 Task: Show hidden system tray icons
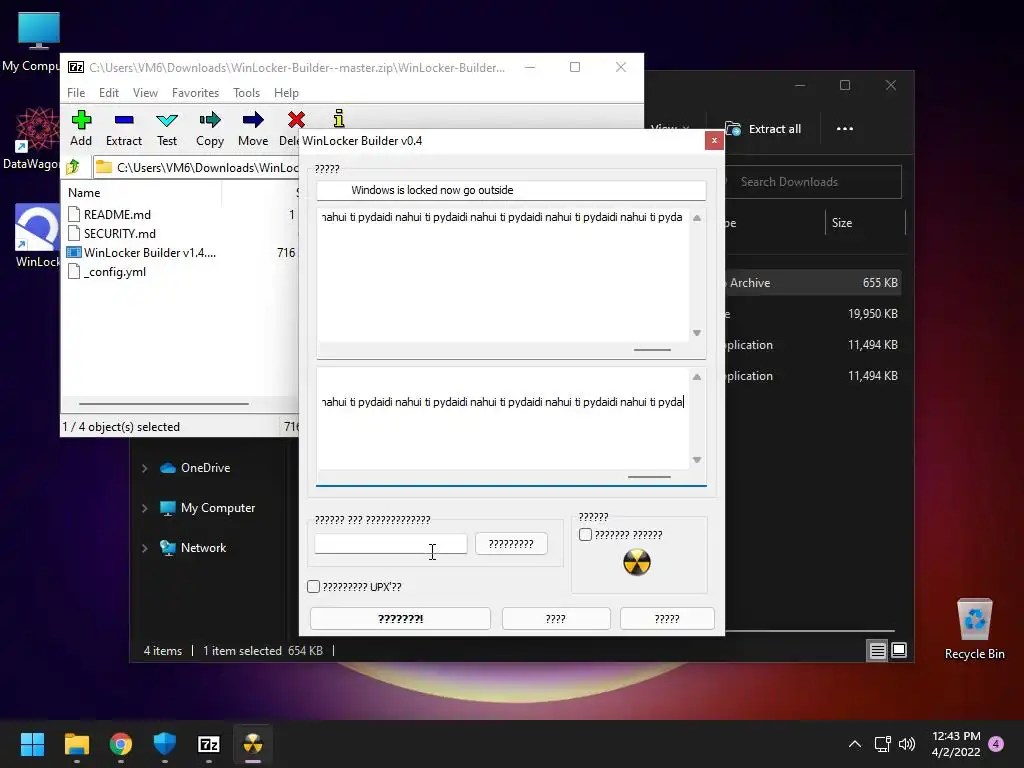click(x=854, y=744)
